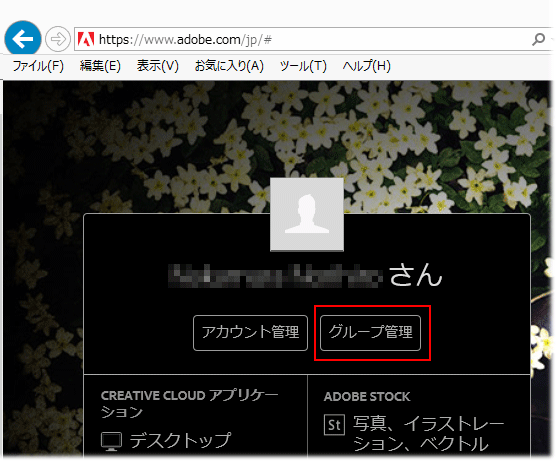Screen dimensions: 556x461
Task: Open the 表示(V) menu
Action: pyautogui.click(x=157, y=66)
